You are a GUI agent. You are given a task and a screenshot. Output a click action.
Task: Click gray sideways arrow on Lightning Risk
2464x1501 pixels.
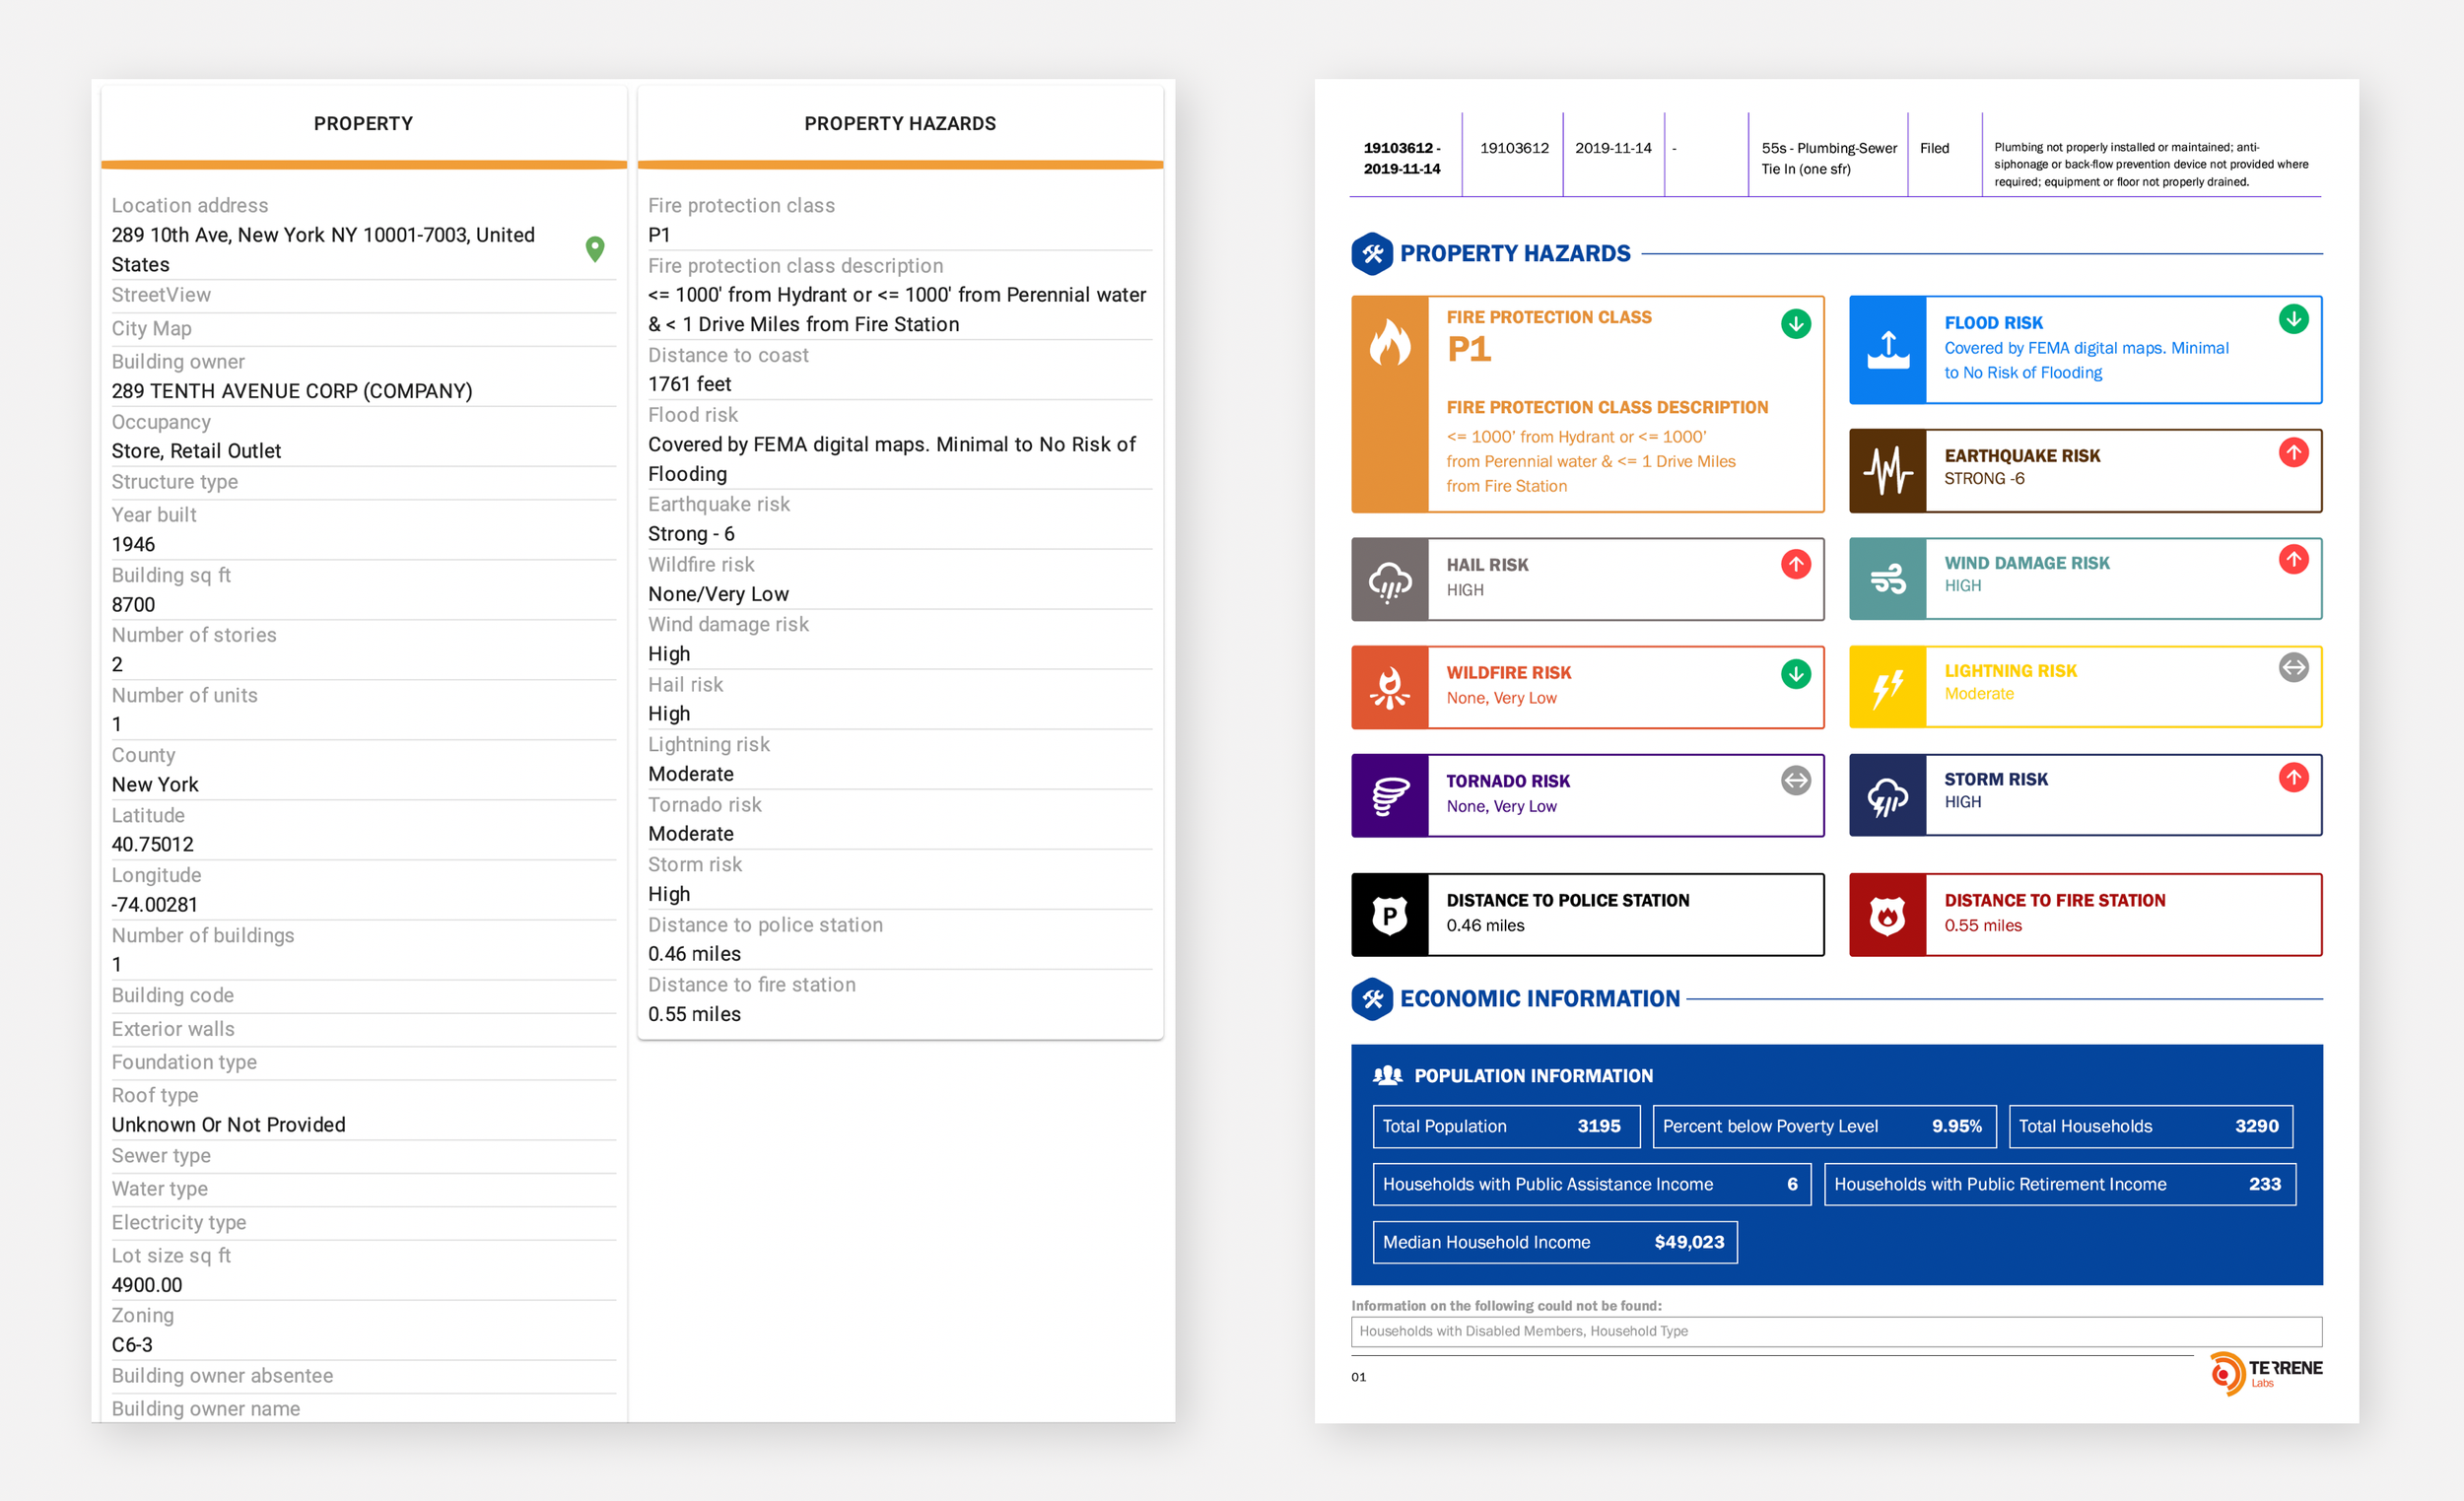[2293, 667]
